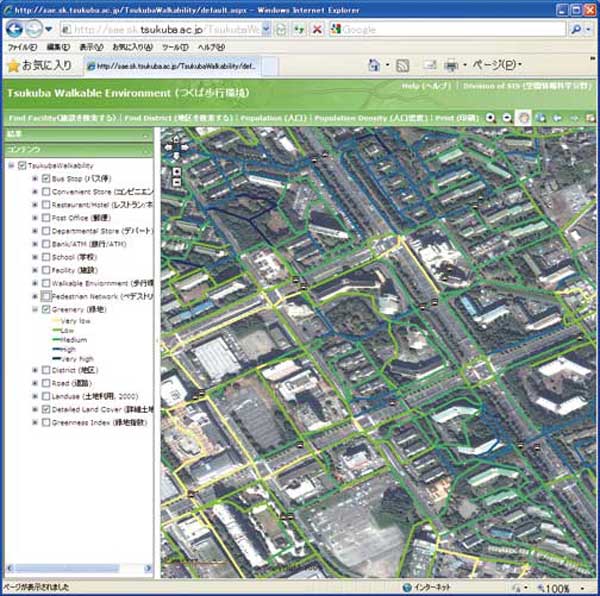This screenshot has width=600, height=596.
Task: Select the Zoom In map tool
Action: click(490, 118)
